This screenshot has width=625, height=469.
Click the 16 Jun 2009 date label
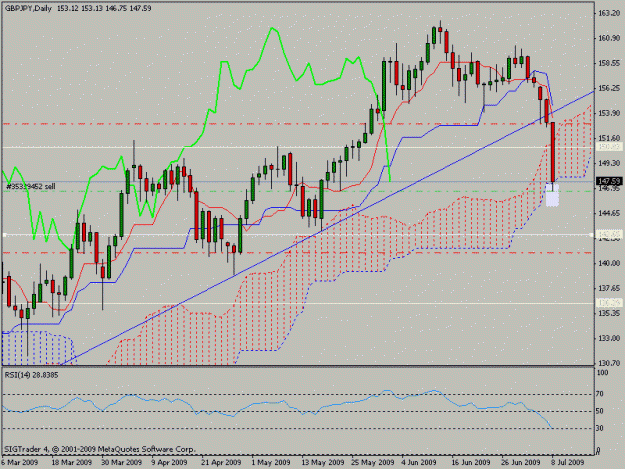point(471,462)
